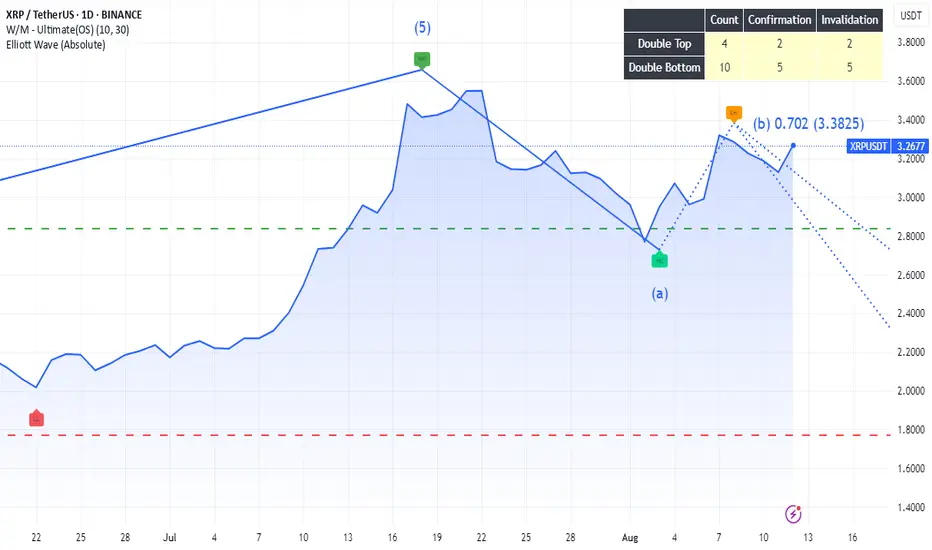Open the Elliott Wave (Absolute) indicator legend

coord(55,45)
